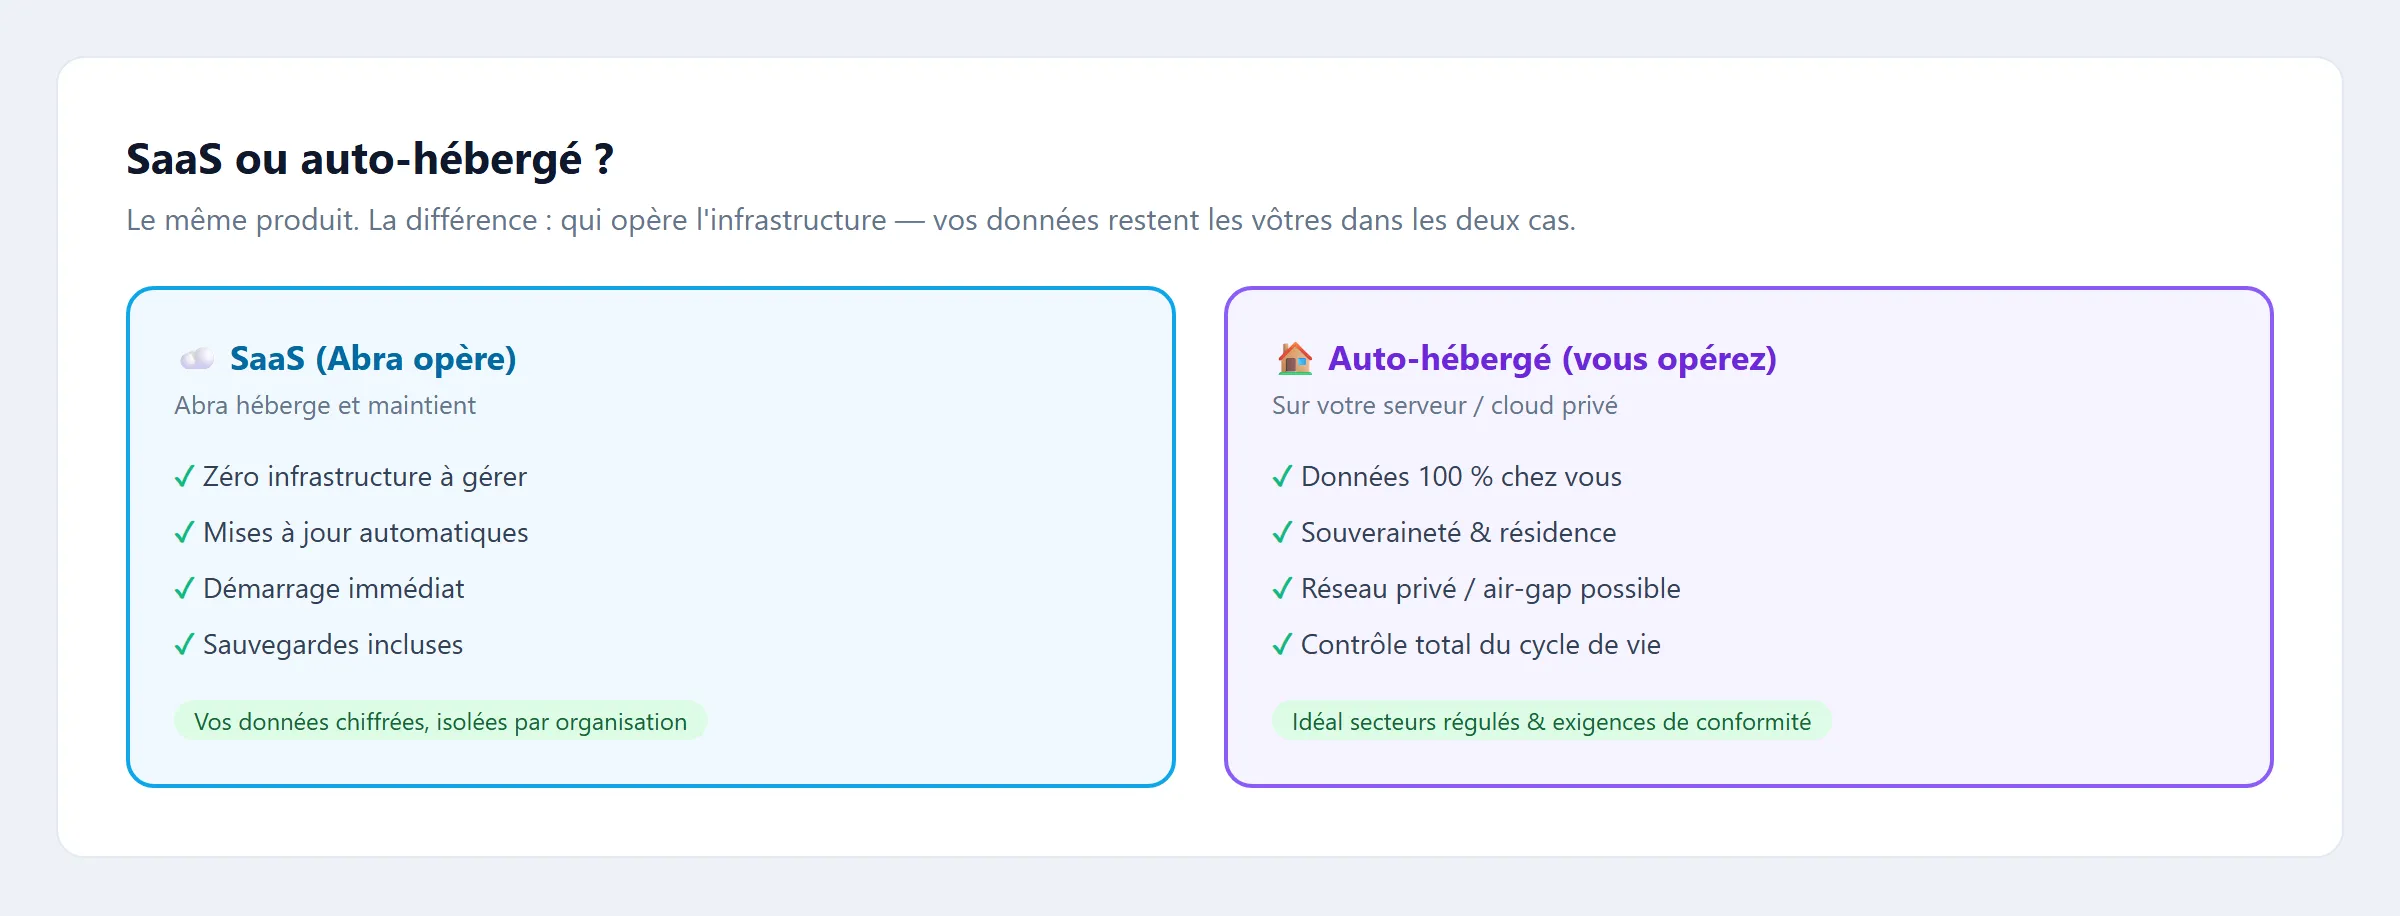Screen dimensions: 2400x916
Task: Click 'Abra héberge et maintient' text
Action: tap(325, 405)
